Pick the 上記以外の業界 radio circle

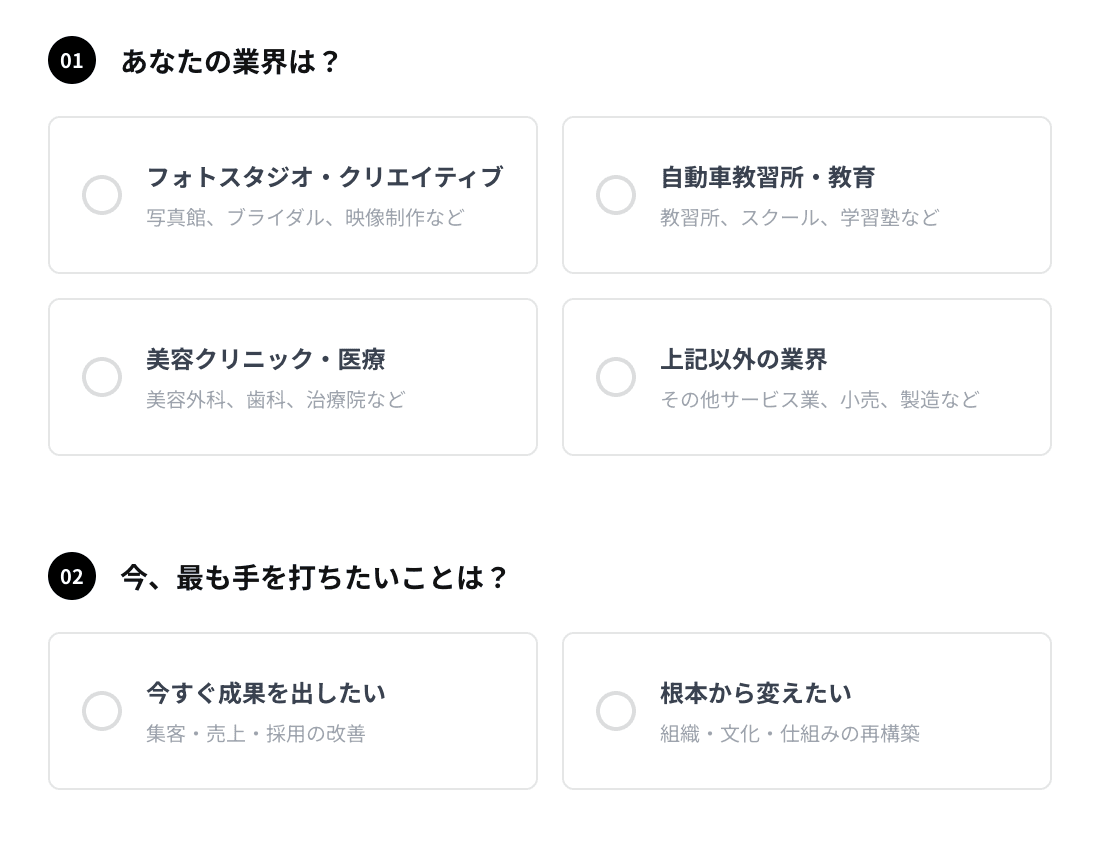[616, 377]
